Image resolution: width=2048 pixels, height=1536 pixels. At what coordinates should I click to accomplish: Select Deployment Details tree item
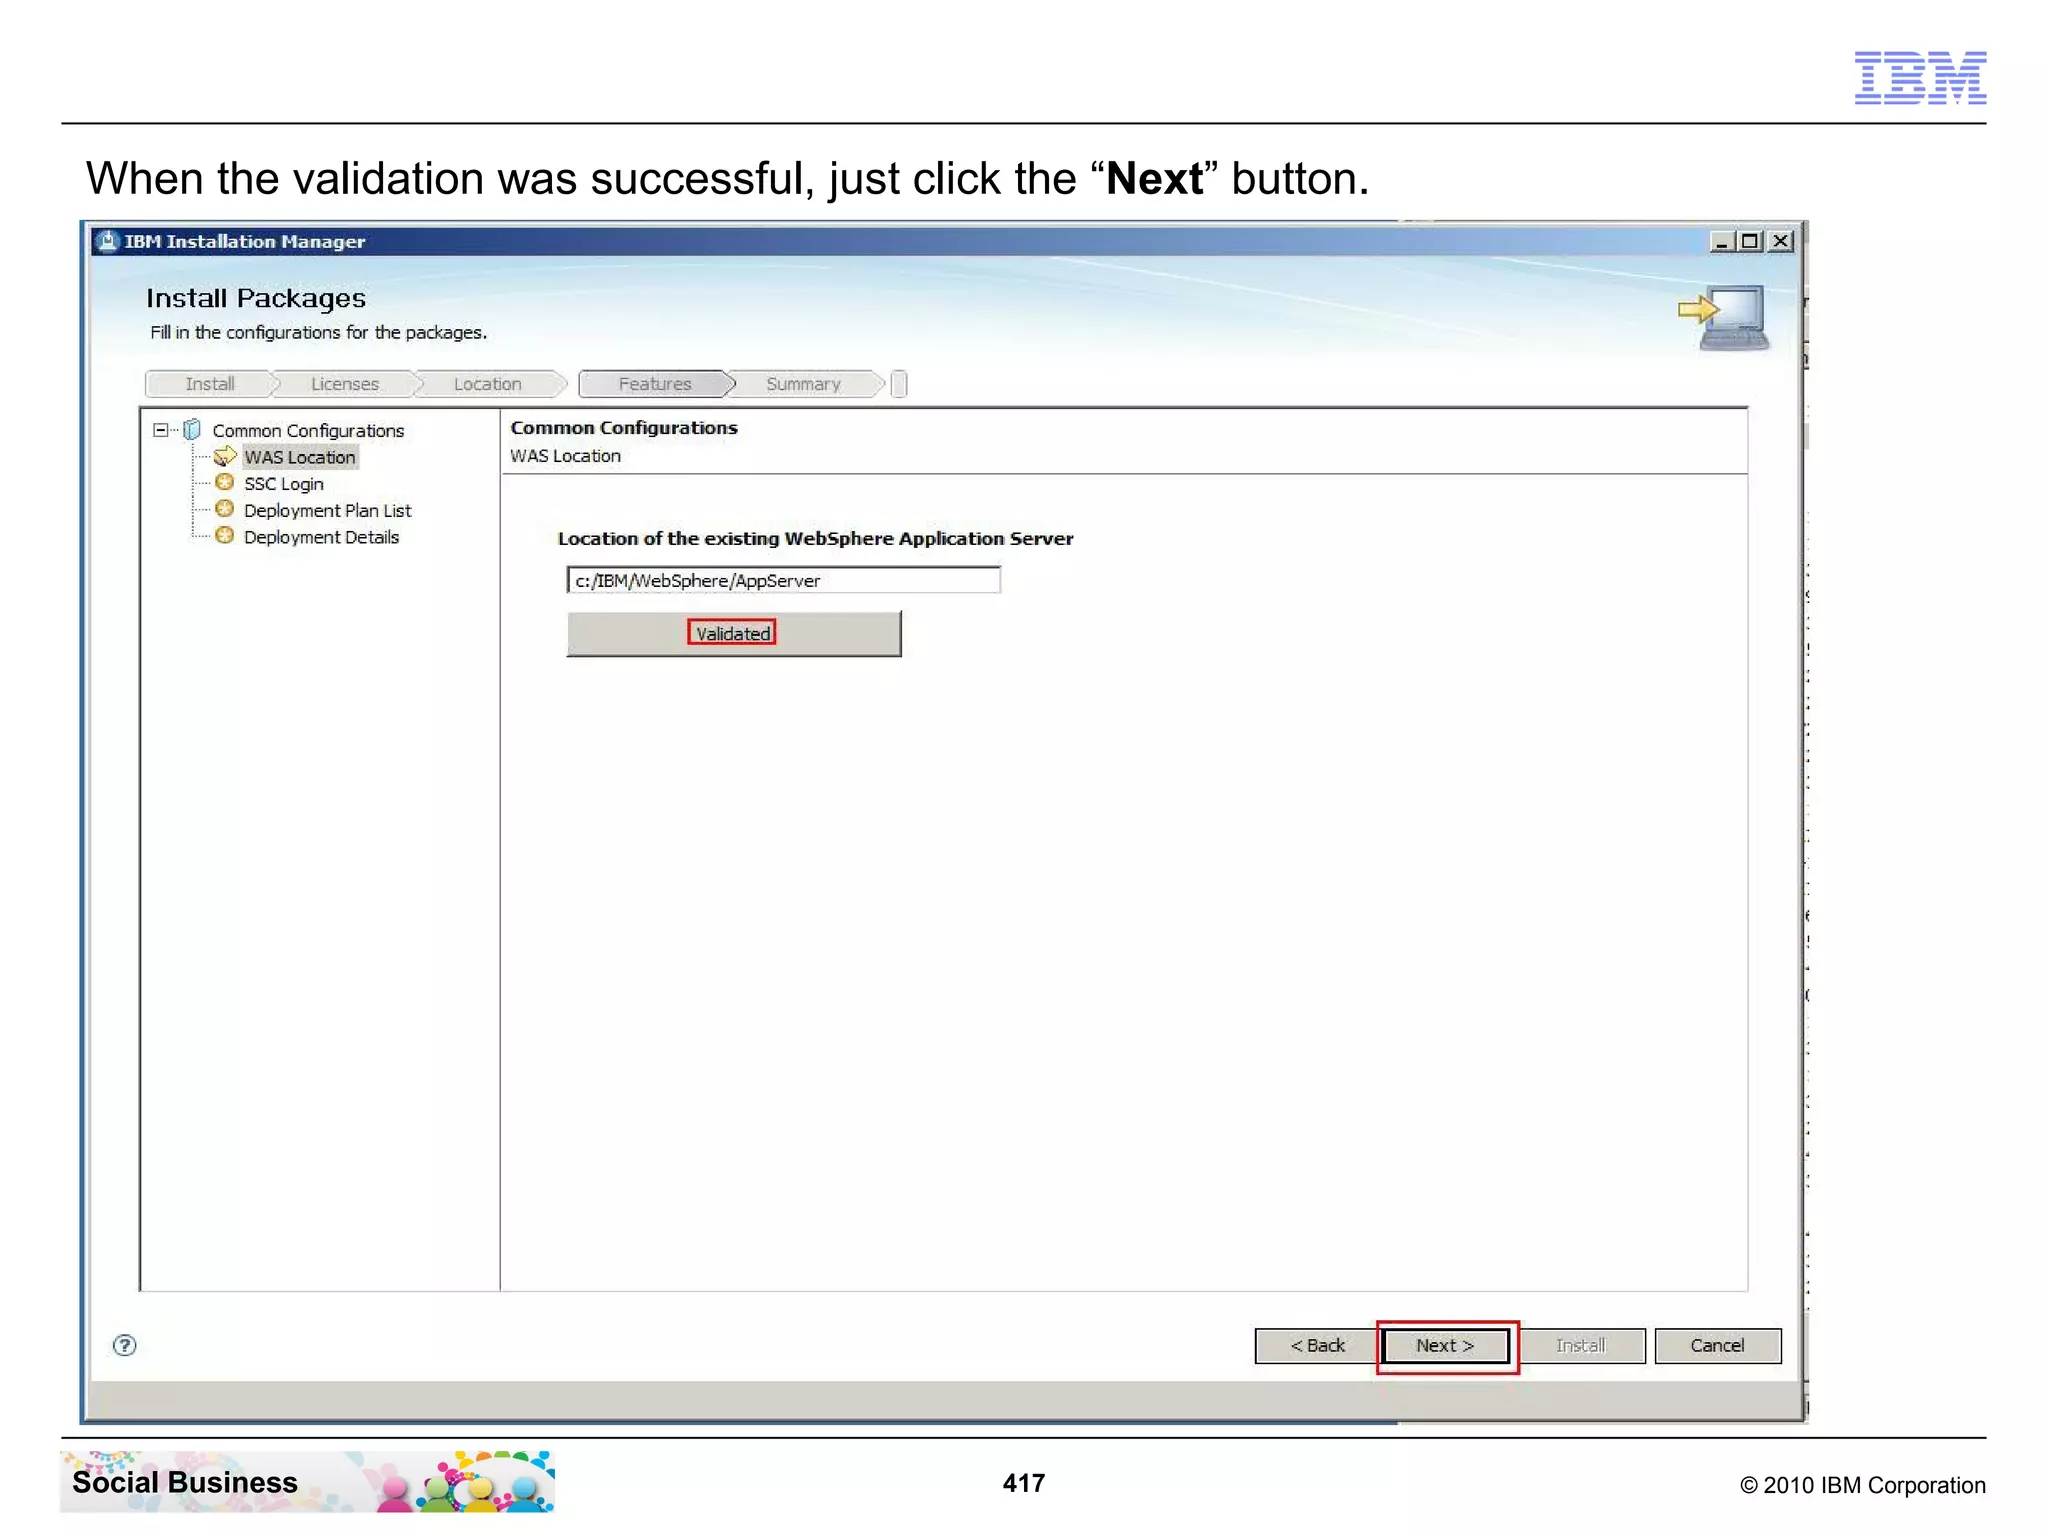pos(321,537)
